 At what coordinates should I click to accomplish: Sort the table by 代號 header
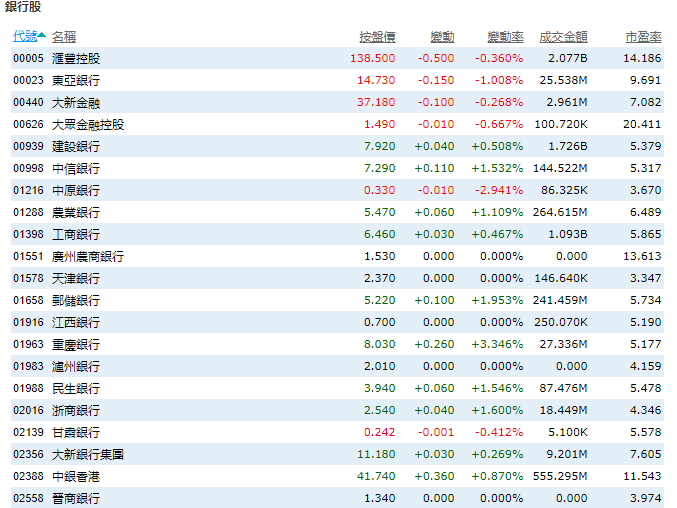point(24,36)
